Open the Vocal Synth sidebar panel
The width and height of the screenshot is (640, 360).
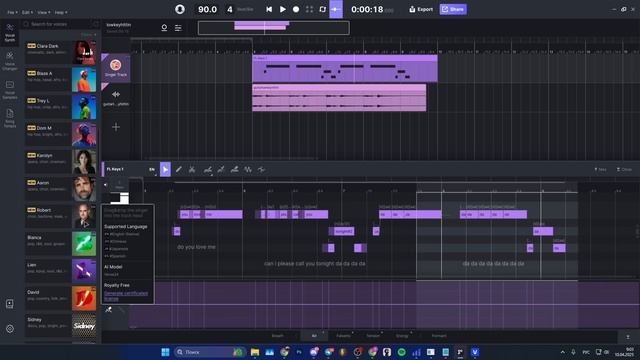click(10, 32)
